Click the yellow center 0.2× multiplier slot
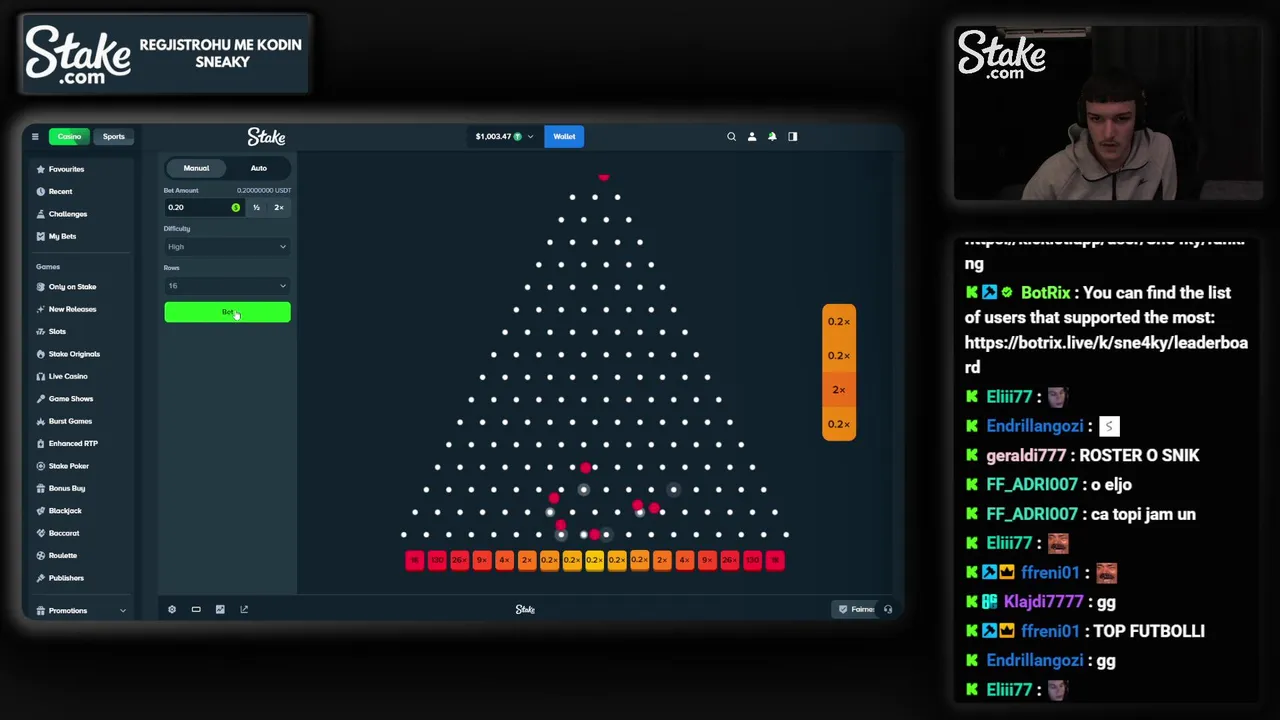1280x720 pixels. click(594, 560)
